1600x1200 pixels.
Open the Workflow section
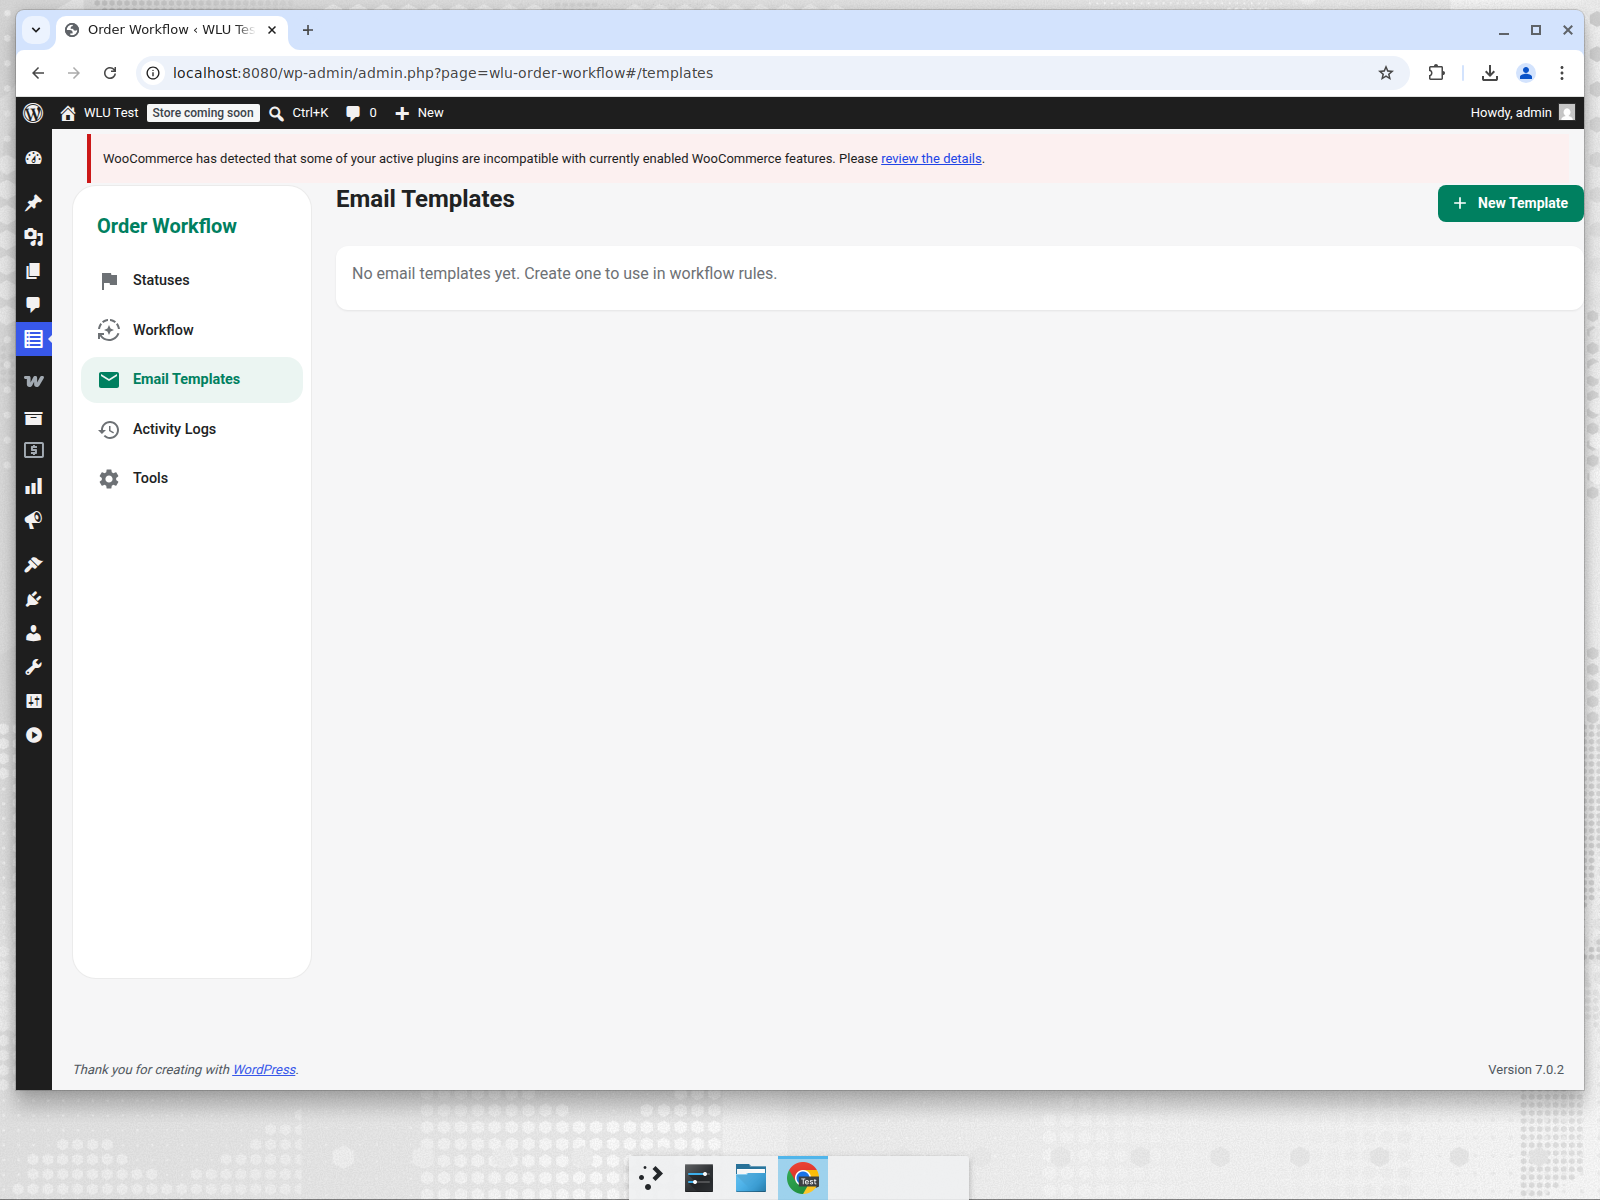192,330
